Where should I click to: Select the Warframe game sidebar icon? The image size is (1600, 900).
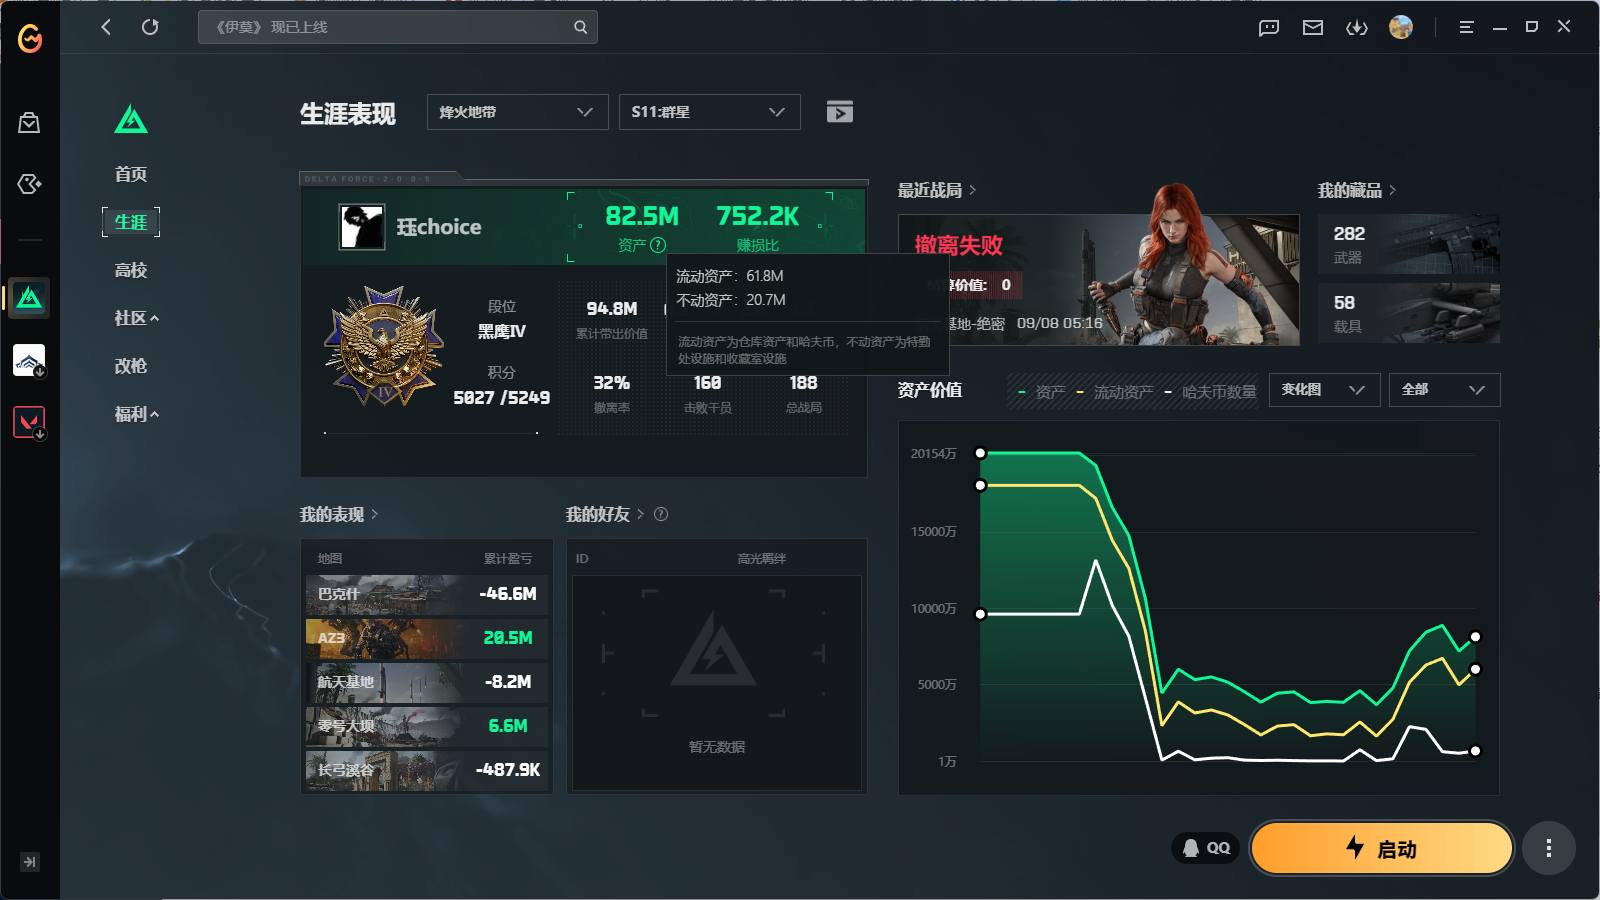pos(29,360)
